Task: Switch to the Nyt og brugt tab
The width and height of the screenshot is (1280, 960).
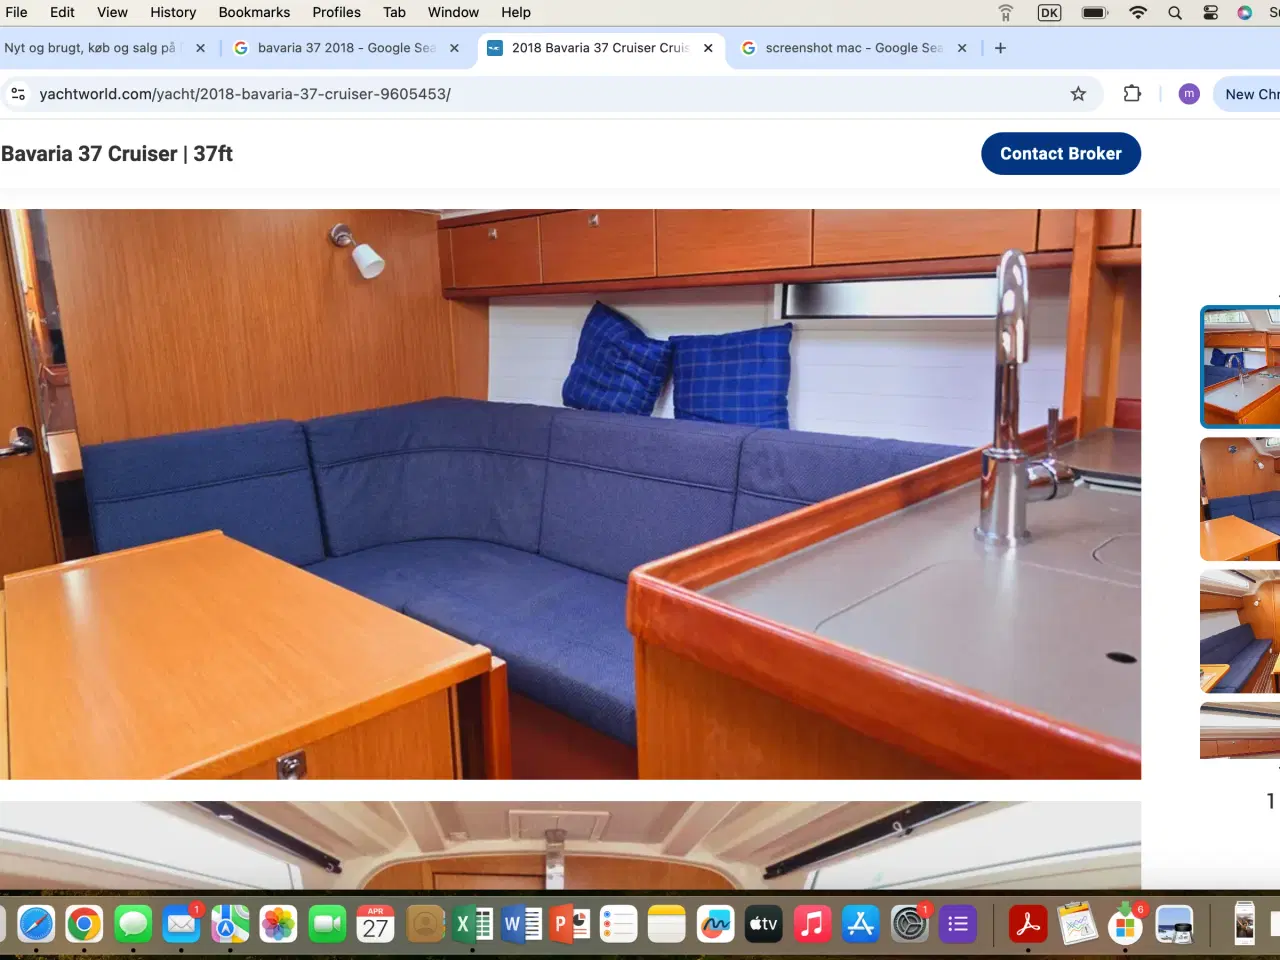Action: (90, 48)
